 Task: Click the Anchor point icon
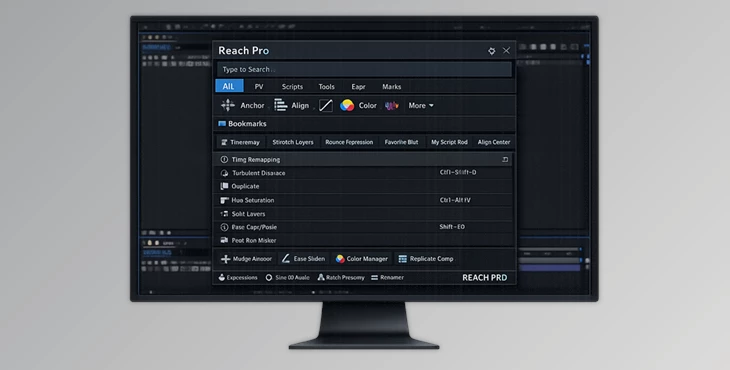point(228,105)
